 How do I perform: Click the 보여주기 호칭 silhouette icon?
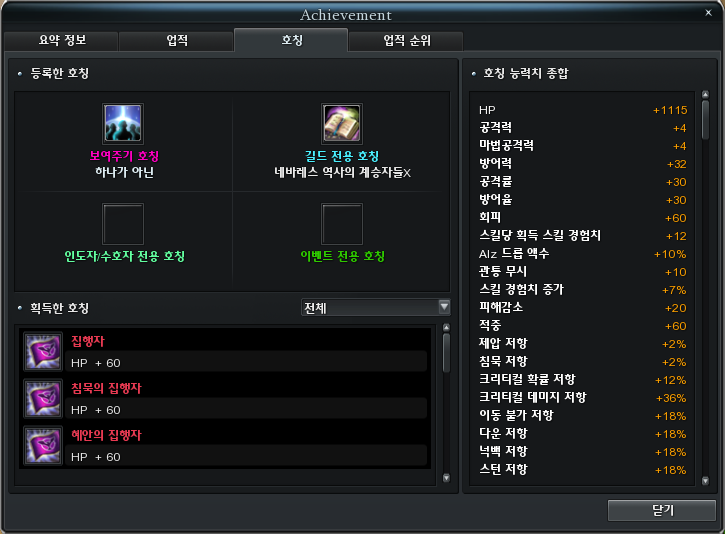click(x=123, y=124)
